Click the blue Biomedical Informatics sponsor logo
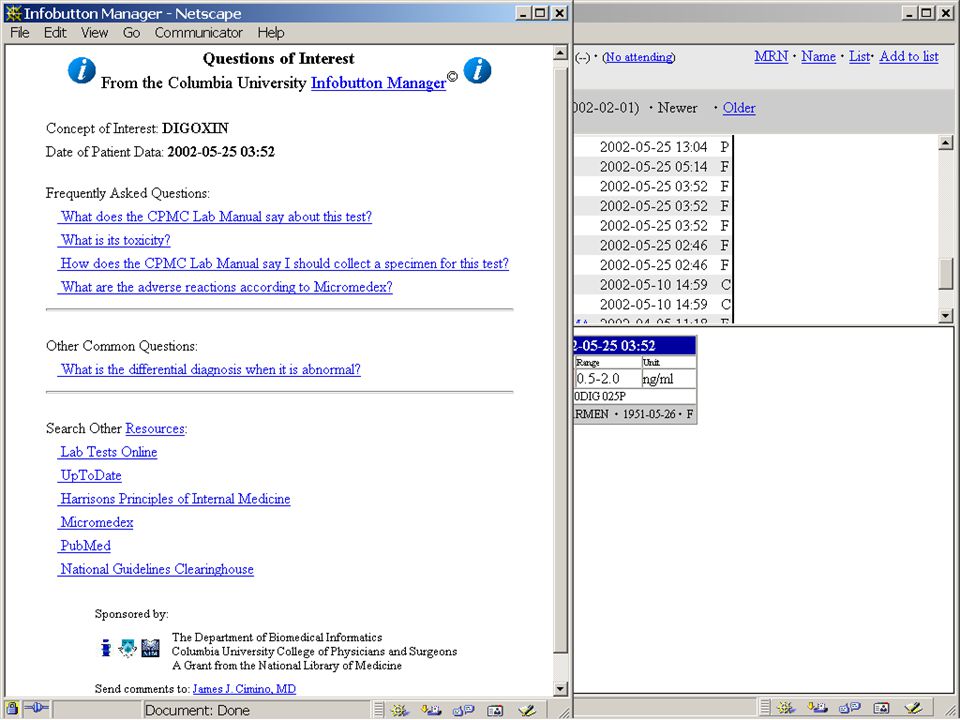 [x=106, y=648]
